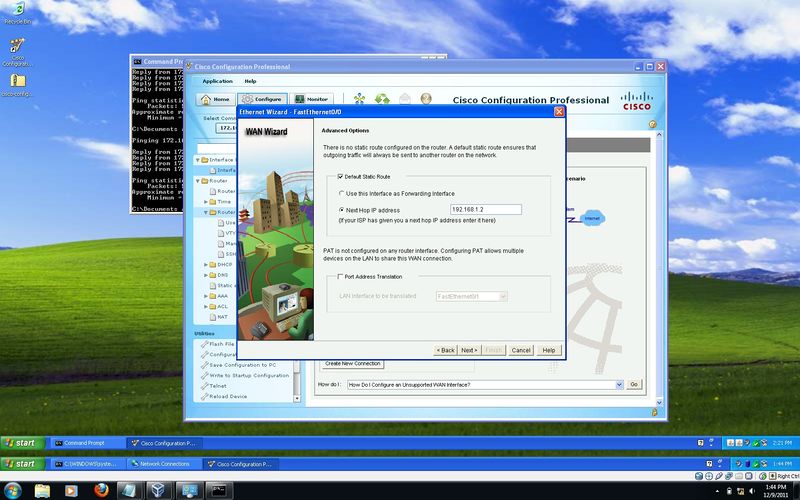Open the Monitor toolbar button

(x=311, y=99)
